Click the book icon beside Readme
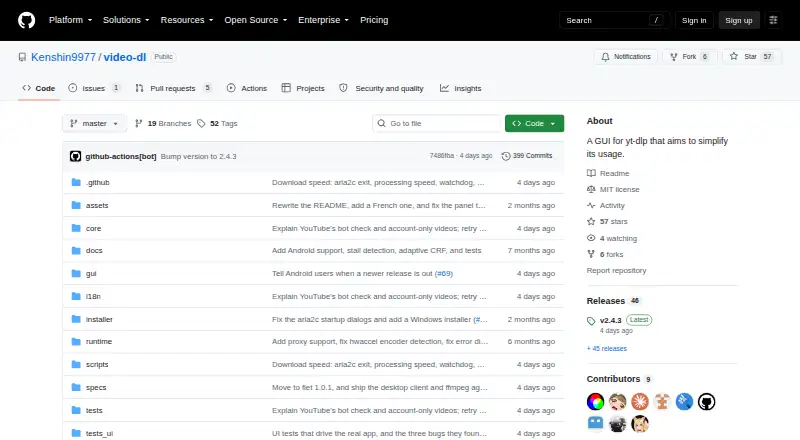The width and height of the screenshot is (800, 440). coord(591,173)
